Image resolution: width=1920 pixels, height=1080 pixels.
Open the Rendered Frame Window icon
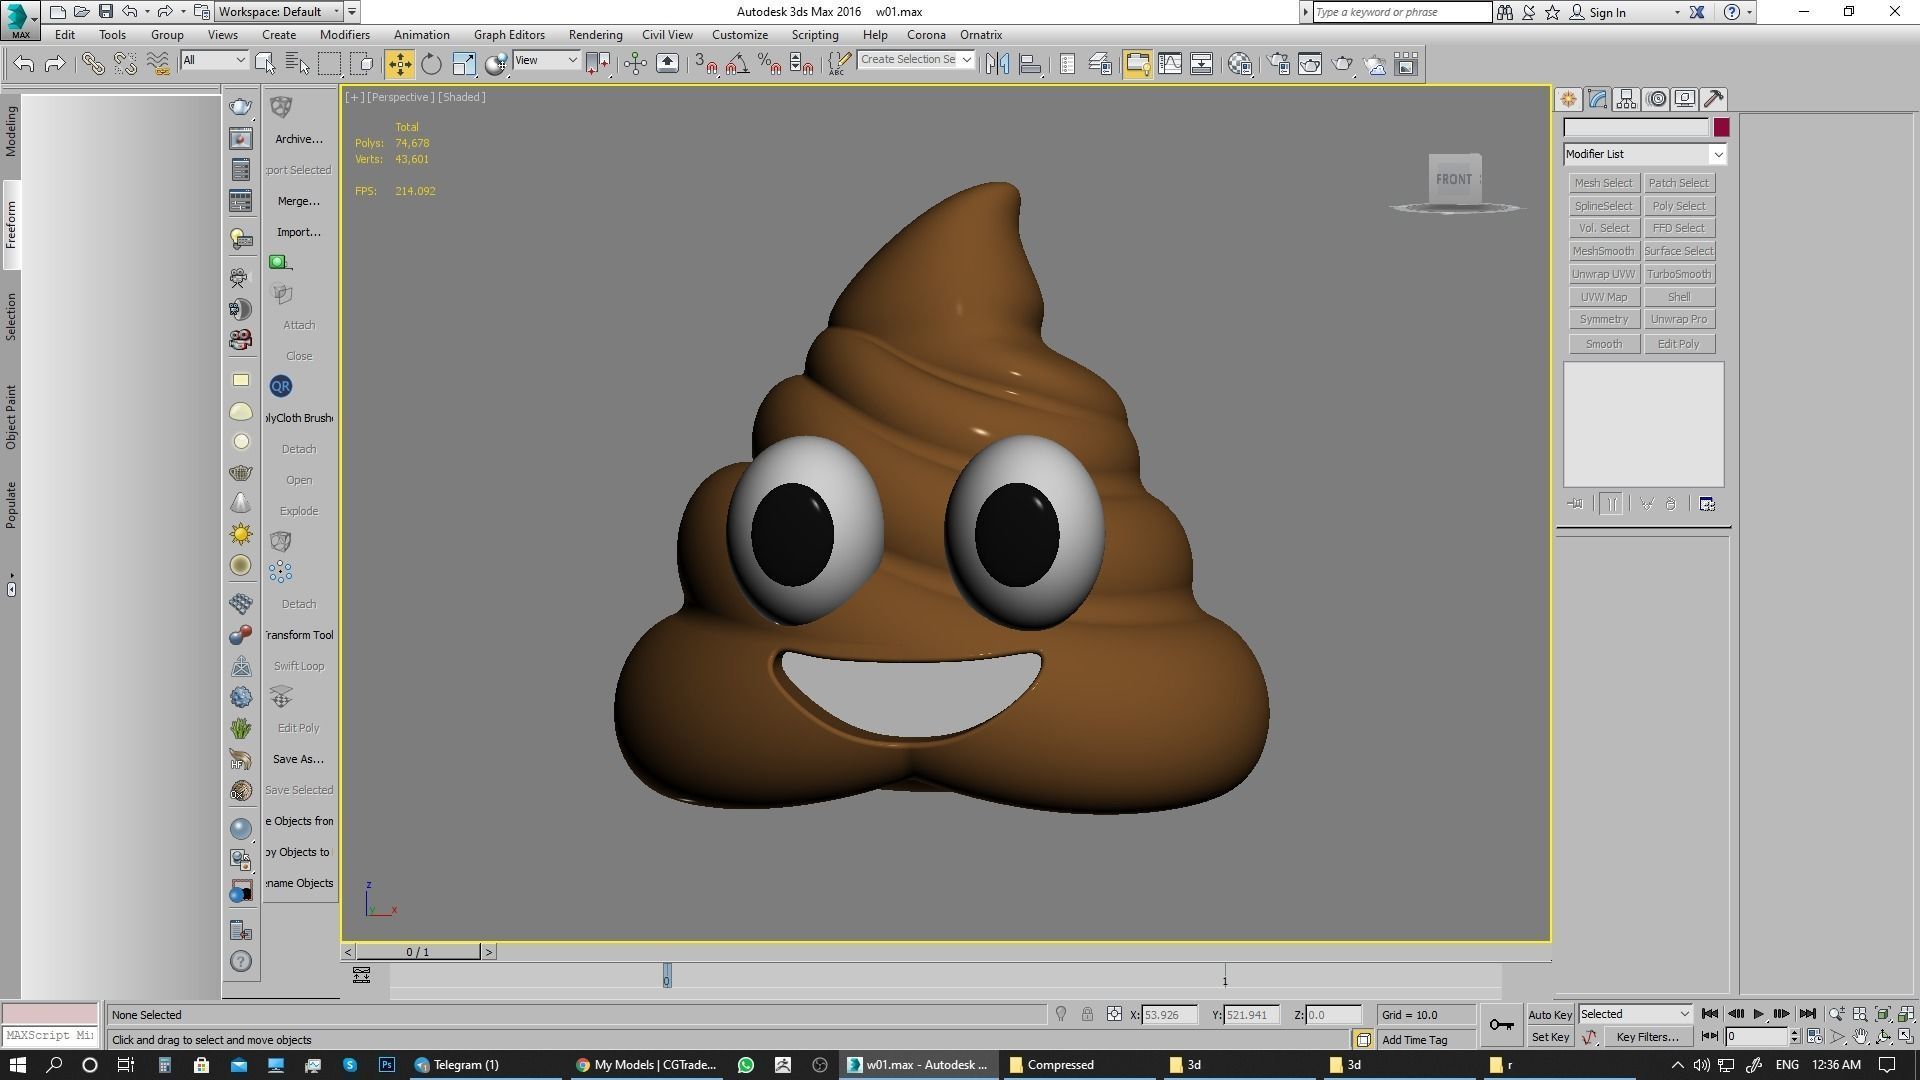coord(1310,64)
